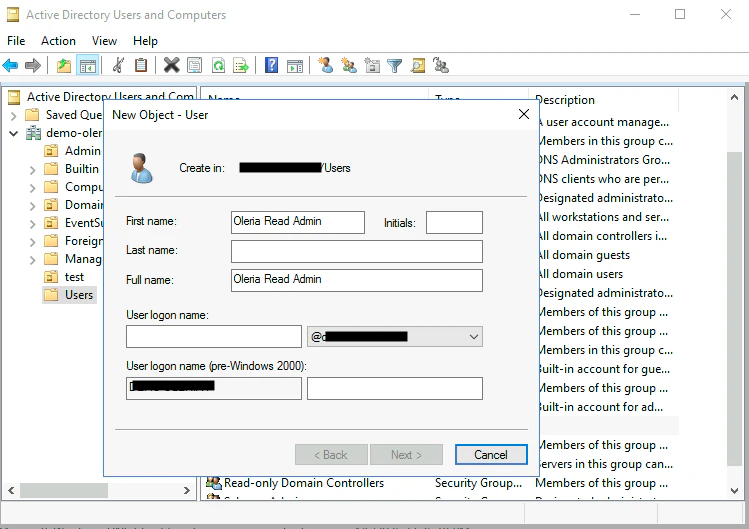
Task: Click the filter funnel toolbar icon
Action: click(395, 65)
